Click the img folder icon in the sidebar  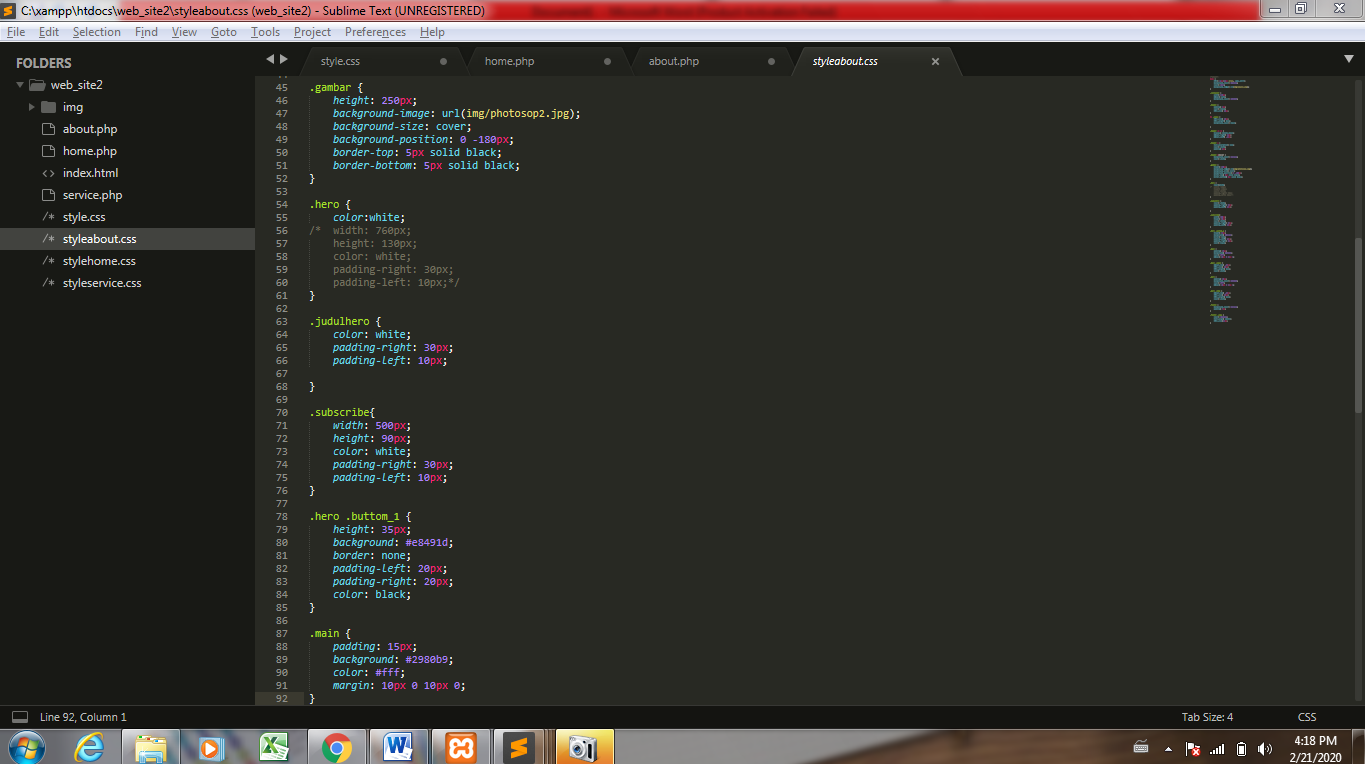click(x=49, y=106)
